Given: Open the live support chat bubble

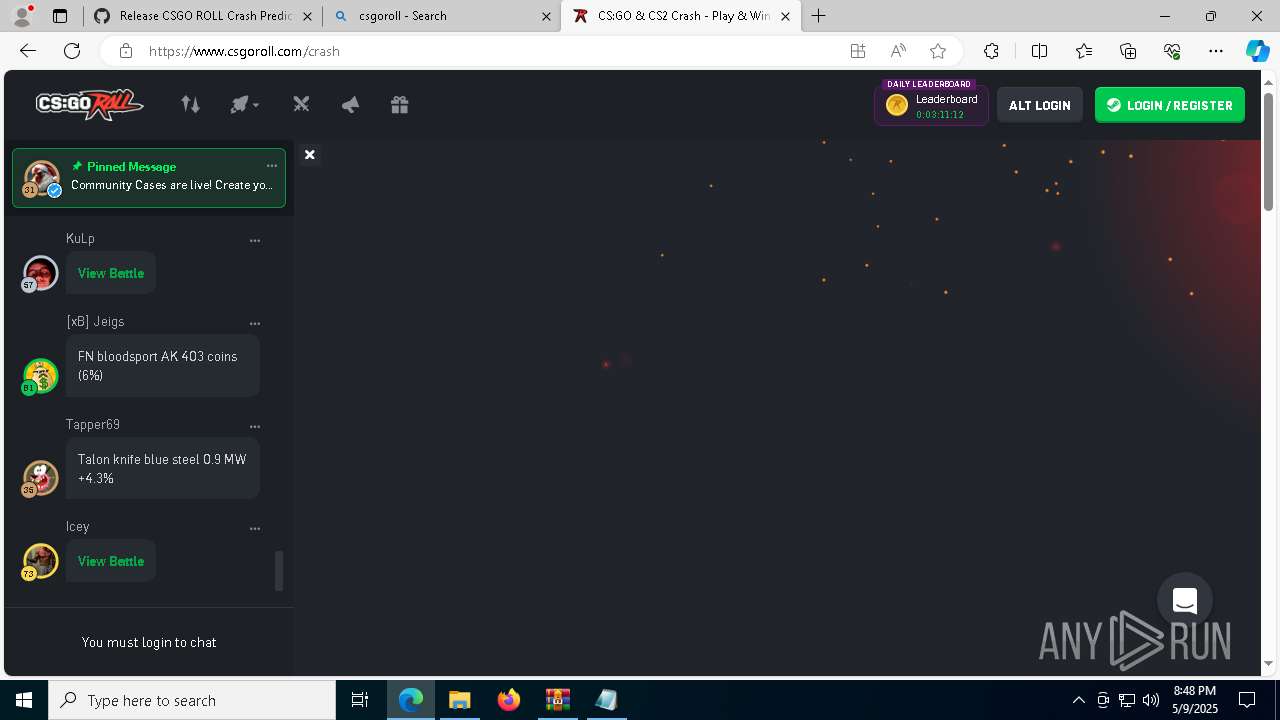Looking at the screenshot, I should click(x=1185, y=600).
